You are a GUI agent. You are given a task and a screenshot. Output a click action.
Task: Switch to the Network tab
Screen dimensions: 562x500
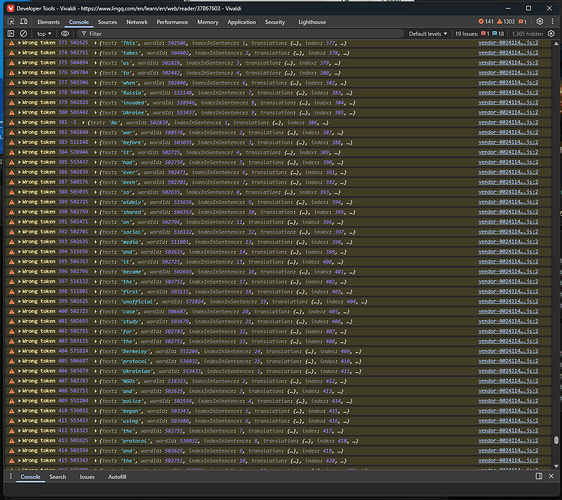[x=137, y=22]
